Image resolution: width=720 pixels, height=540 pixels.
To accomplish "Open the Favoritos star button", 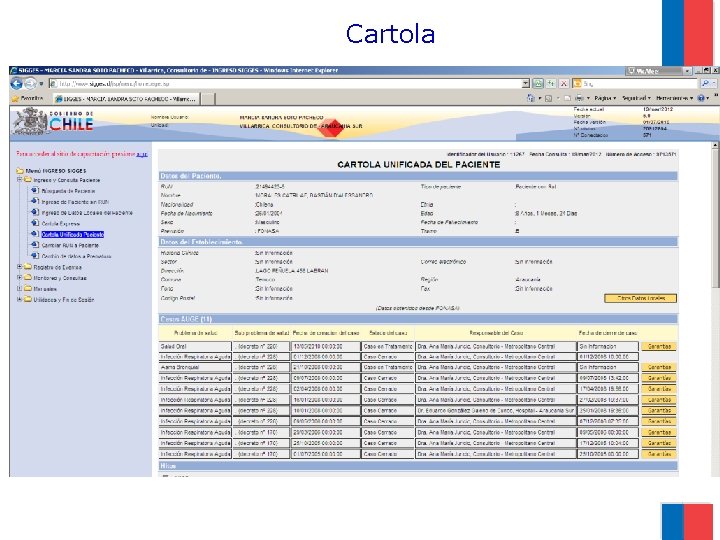I will tap(28, 98).
